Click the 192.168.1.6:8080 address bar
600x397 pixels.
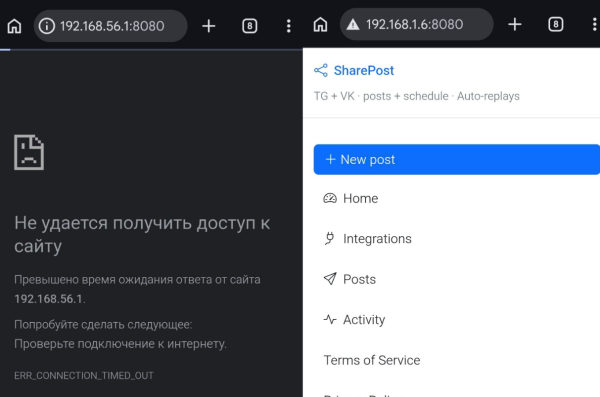416,25
